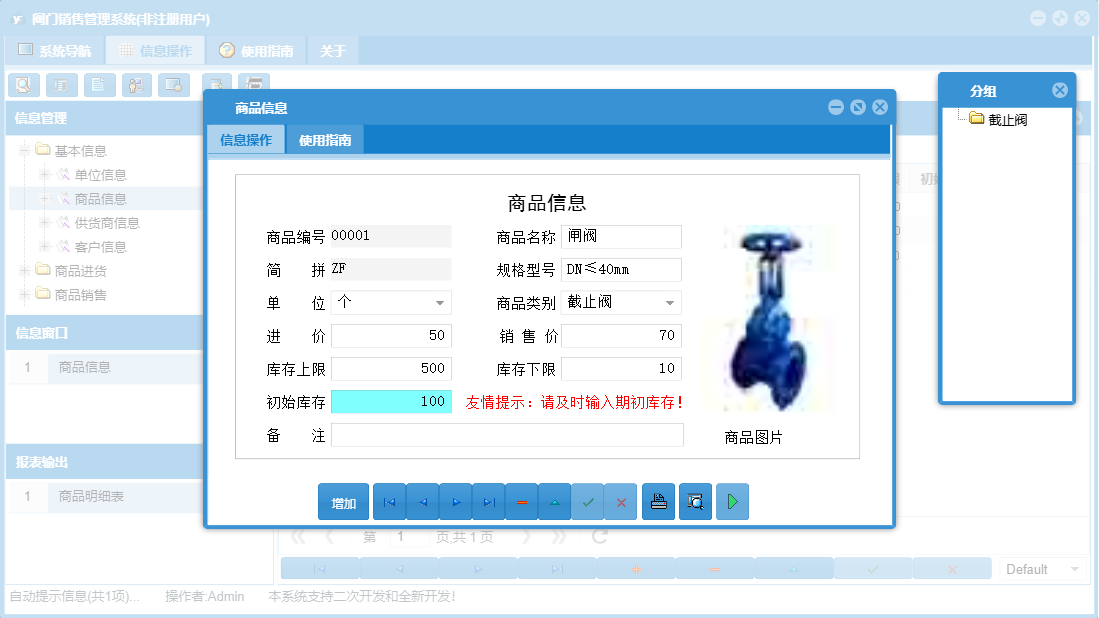Confirm edits with the green checkmark icon
This screenshot has width=1099, height=618.
click(x=588, y=501)
